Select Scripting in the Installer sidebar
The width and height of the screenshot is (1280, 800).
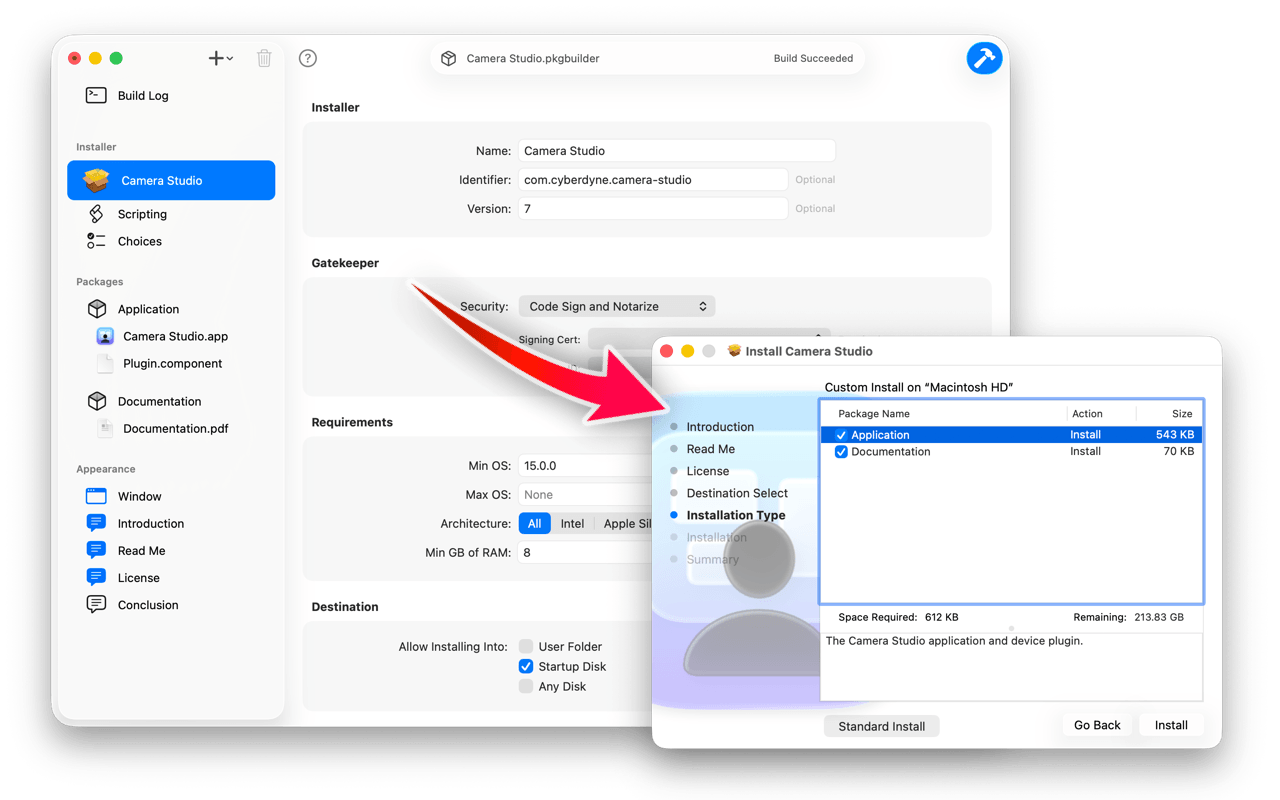coord(142,213)
